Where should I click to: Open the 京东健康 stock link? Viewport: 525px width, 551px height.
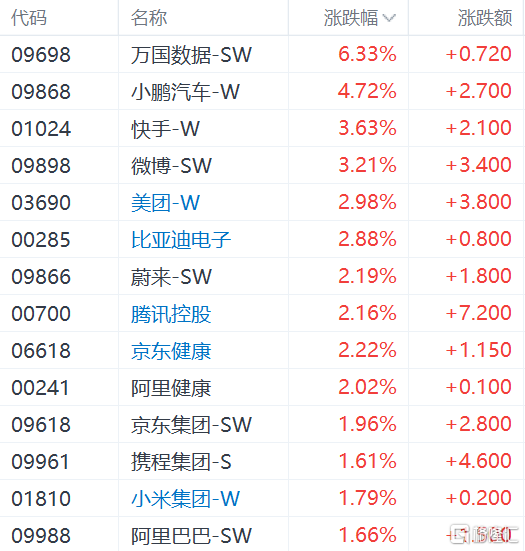point(171,351)
